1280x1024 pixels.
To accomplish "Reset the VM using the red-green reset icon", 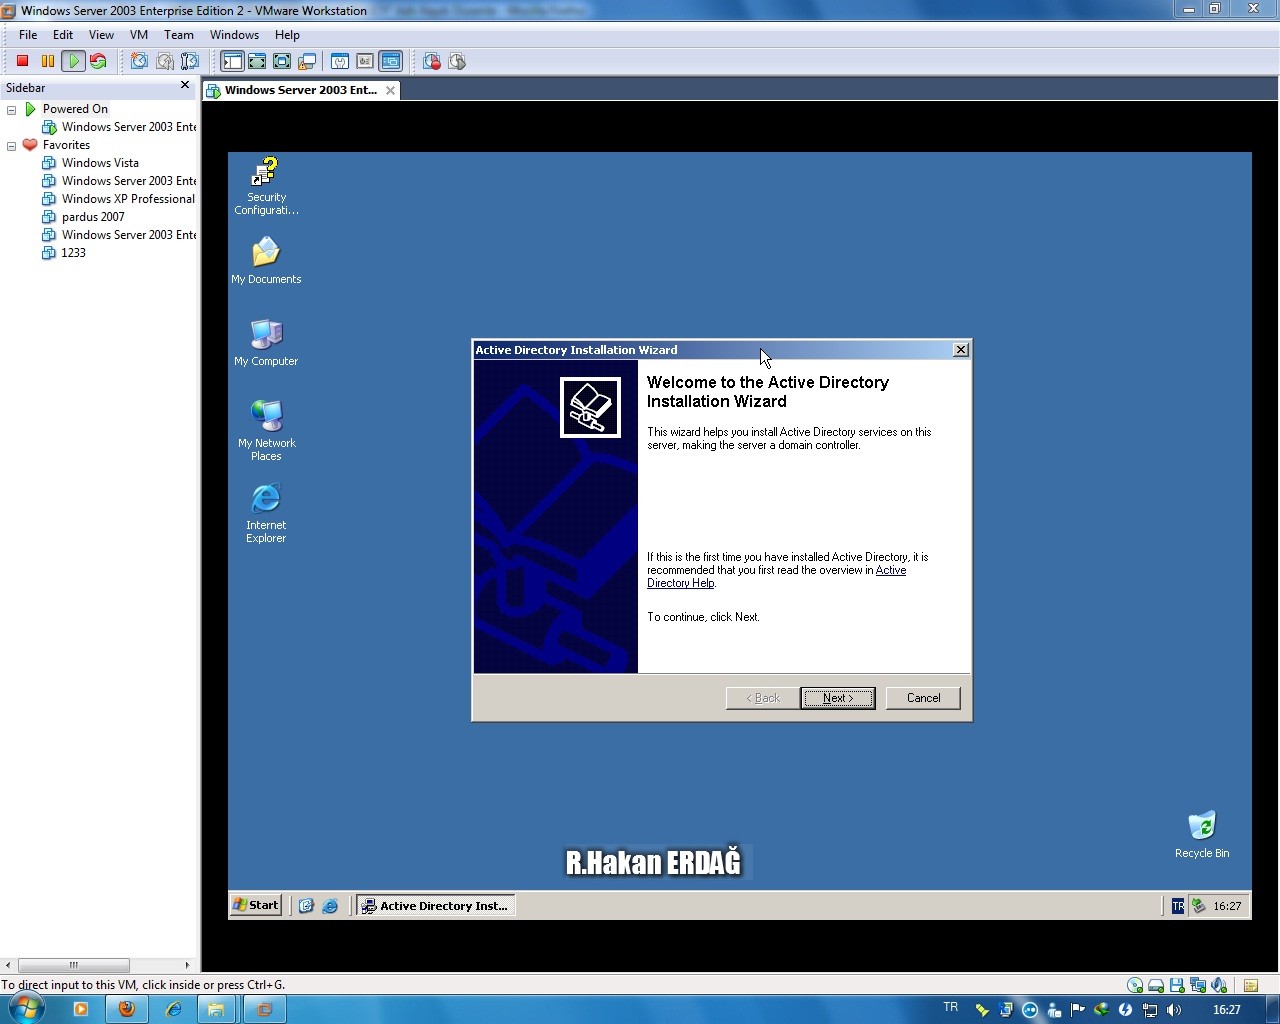I will pyautogui.click(x=98, y=61).
